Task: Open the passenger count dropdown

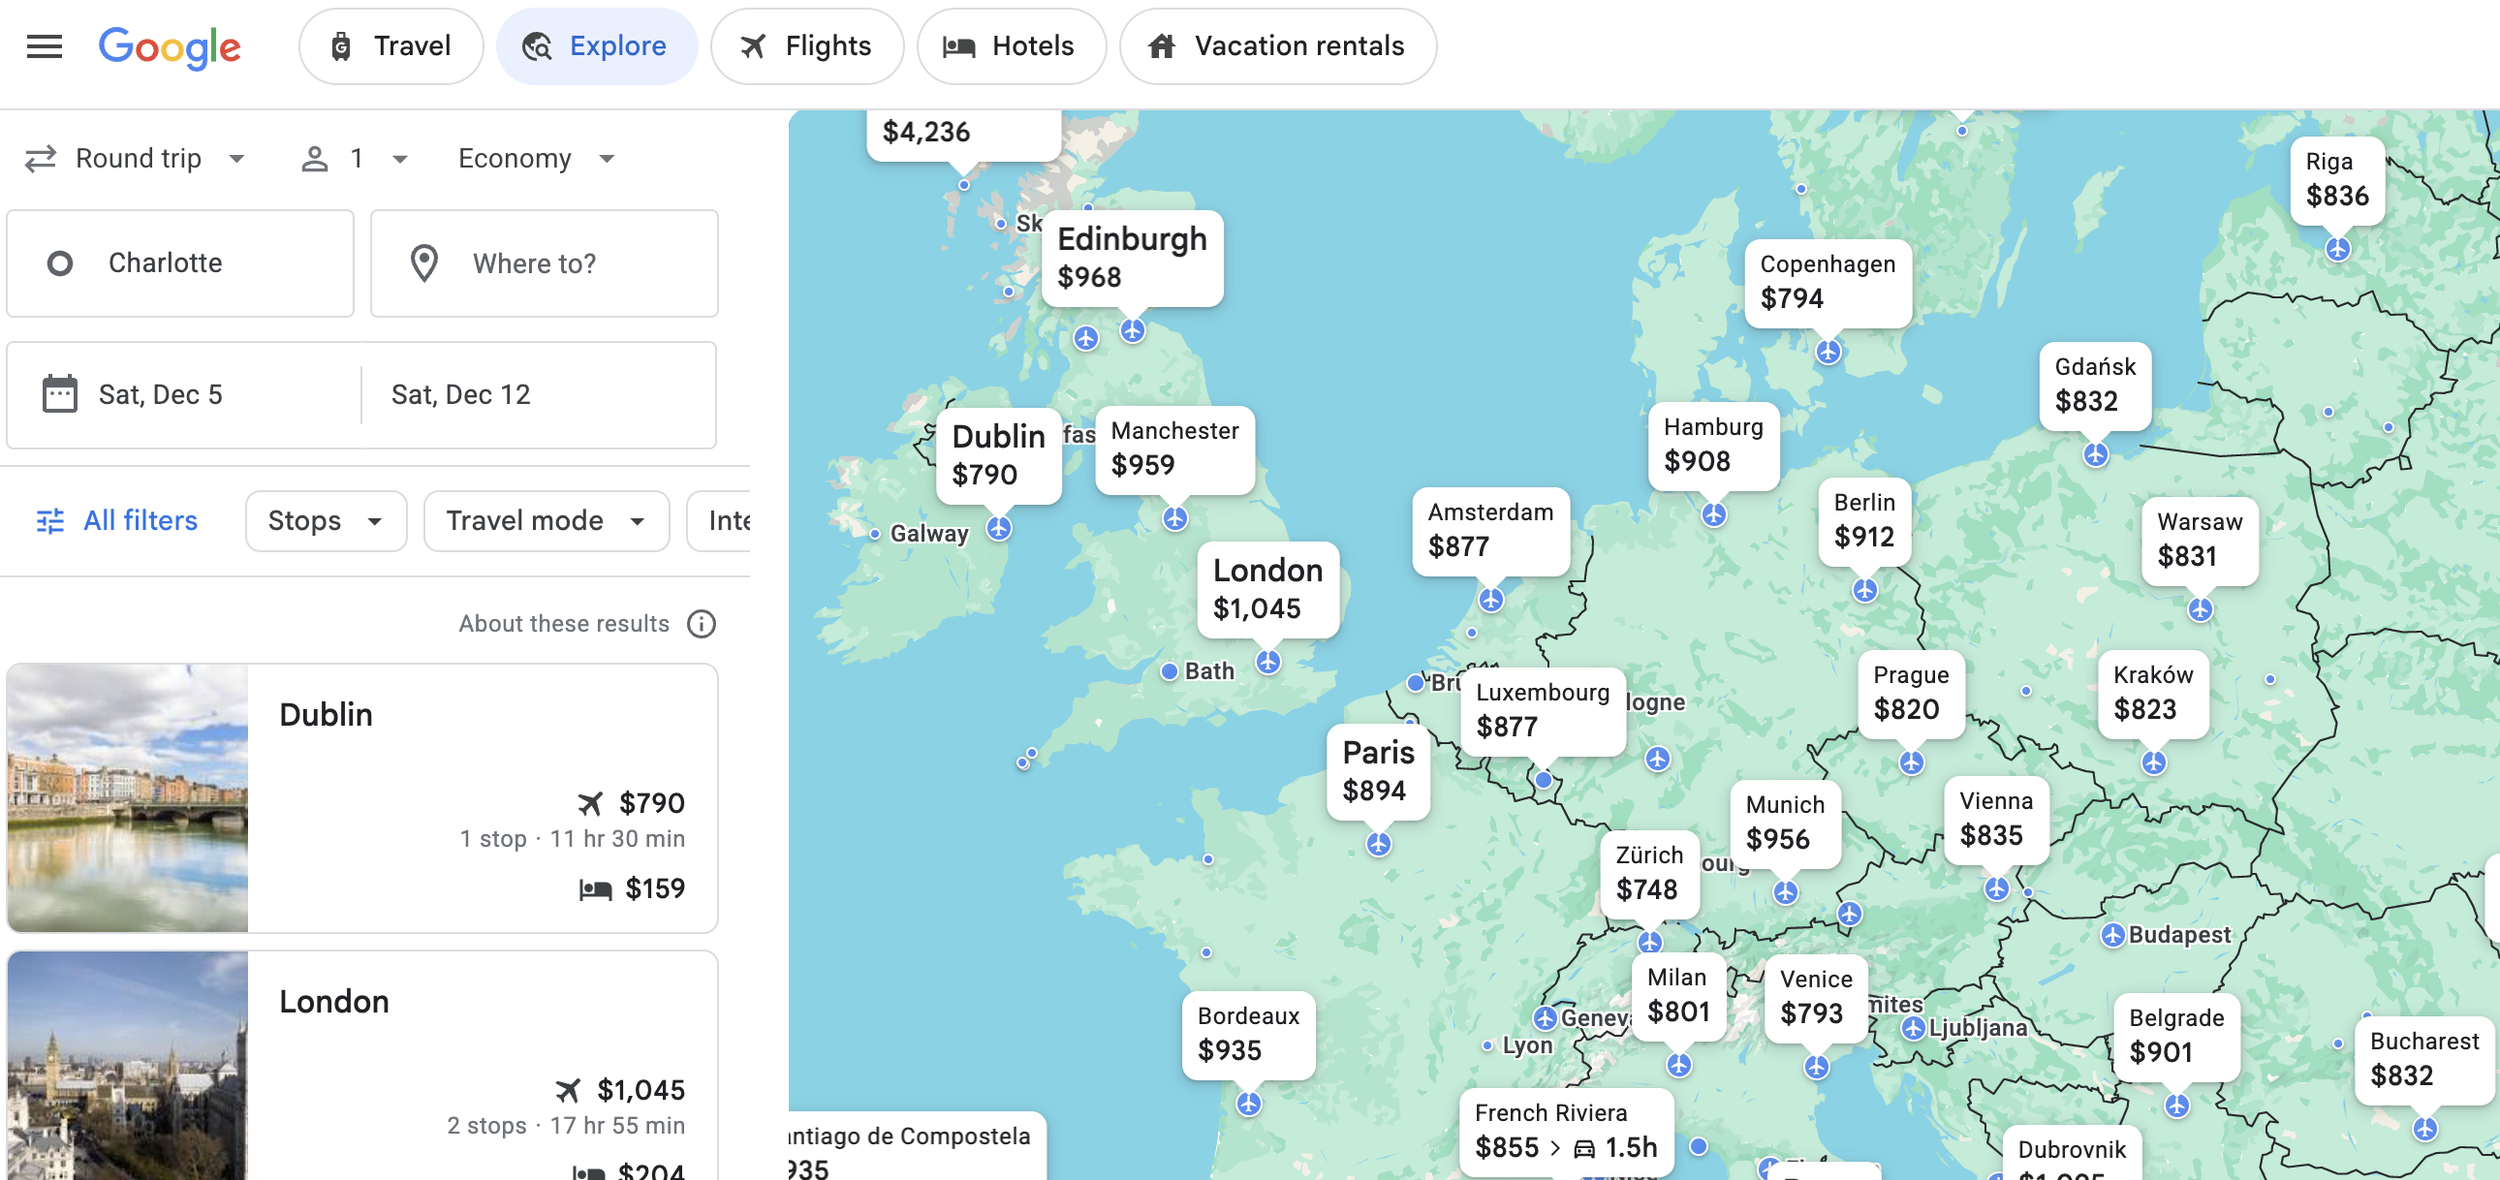Action: (355, 158)
